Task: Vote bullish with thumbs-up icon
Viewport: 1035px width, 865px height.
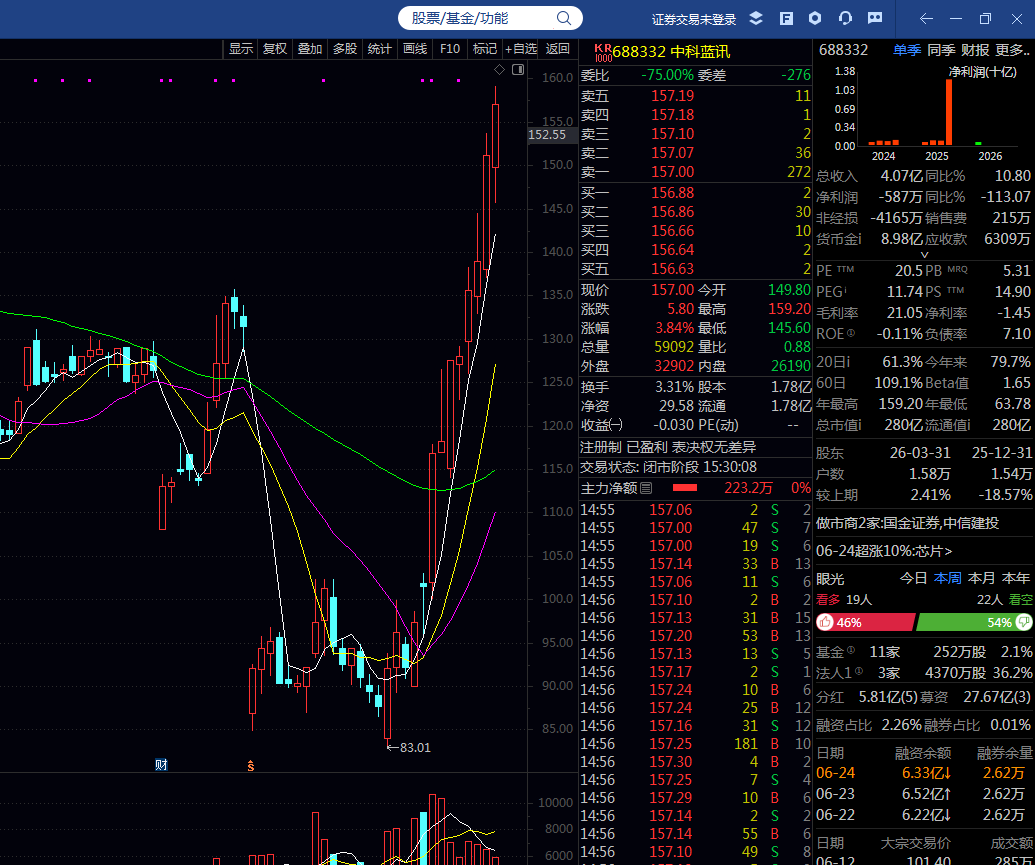Action: click(x=825, y=622)
